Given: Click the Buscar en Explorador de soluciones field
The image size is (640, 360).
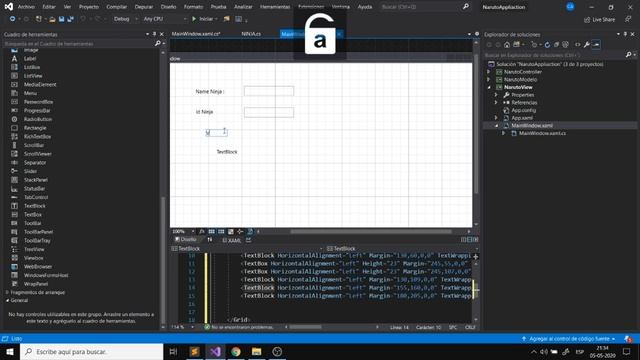Looking at the screenshot, I should coord(554,55).
